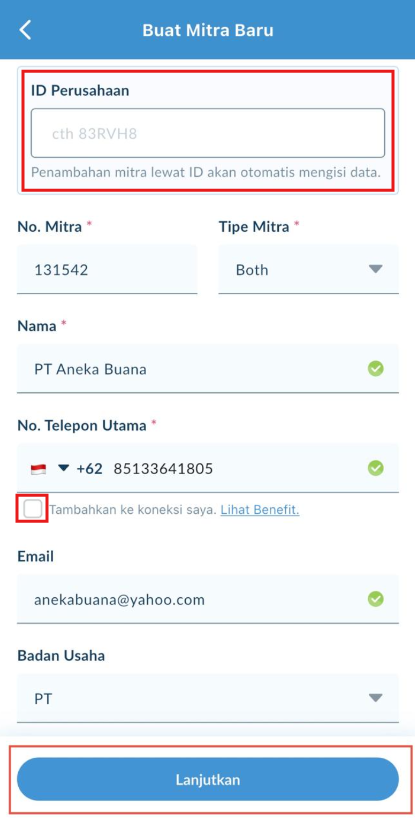
Task: Click green checkmark in Email field
Action: (375, 599)
